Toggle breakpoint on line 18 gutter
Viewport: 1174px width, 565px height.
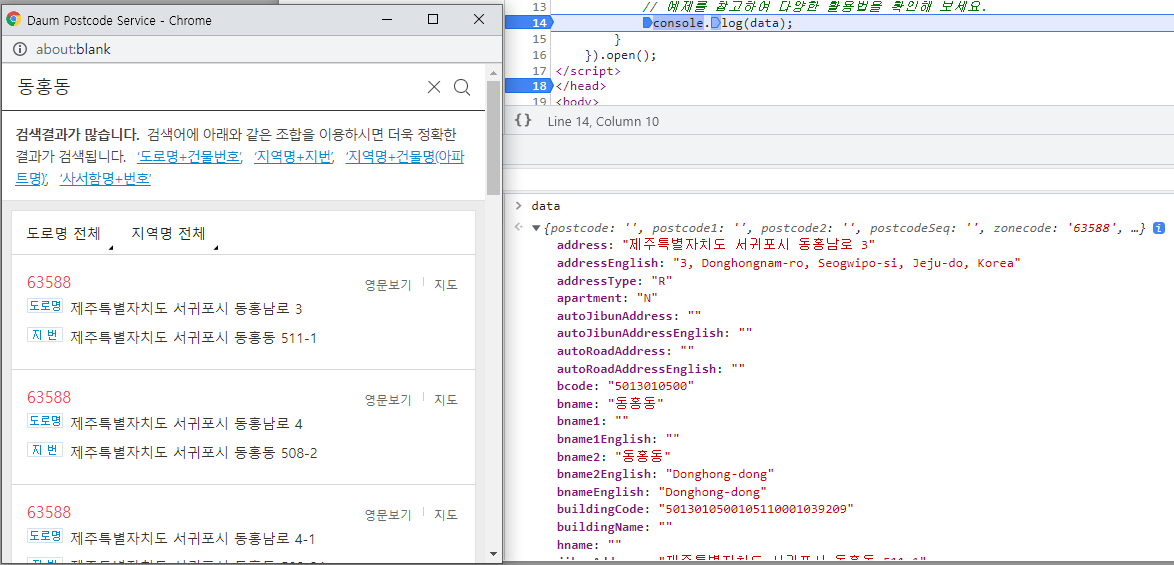[x=529, y=86]
